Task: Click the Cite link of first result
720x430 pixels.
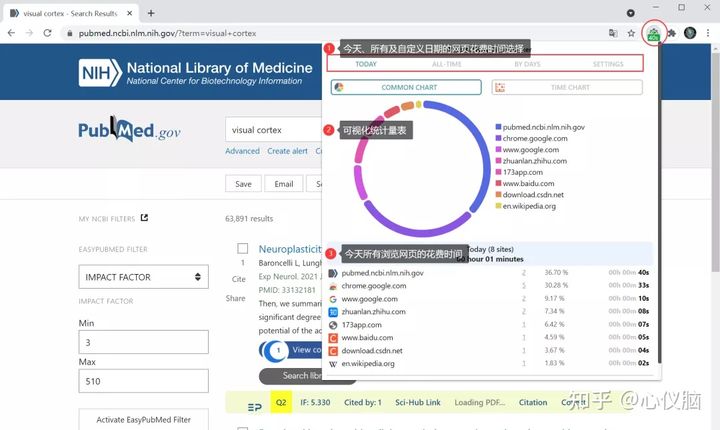Action: tap(239, 279)
